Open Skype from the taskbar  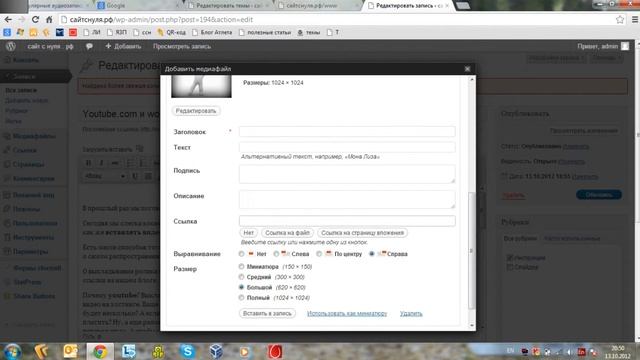point(187,351)
